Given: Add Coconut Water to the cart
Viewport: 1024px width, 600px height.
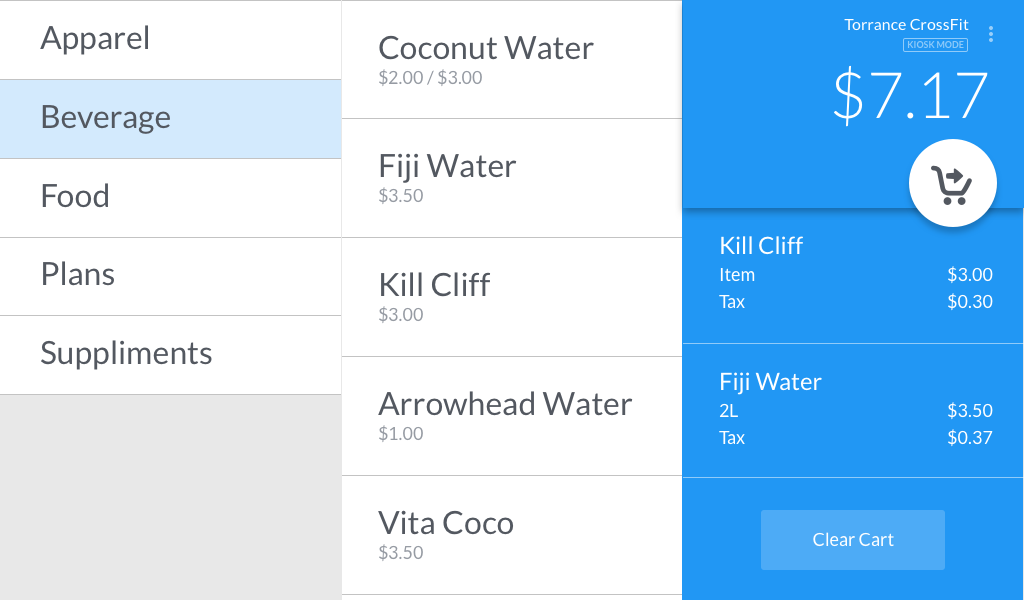Looking at the screenshot, I should click(x=511, y=59).
